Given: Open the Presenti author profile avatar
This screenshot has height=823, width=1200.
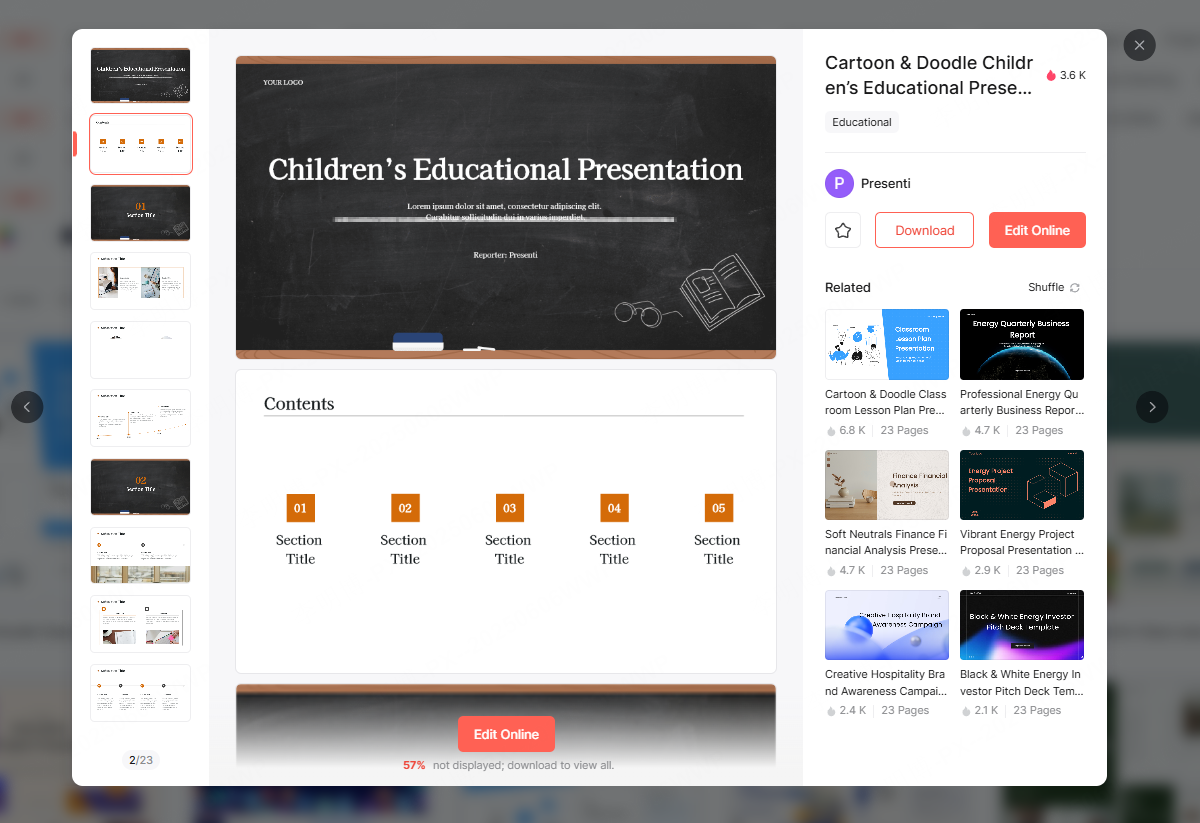Looking at the screenshot, I should [839, 183].
